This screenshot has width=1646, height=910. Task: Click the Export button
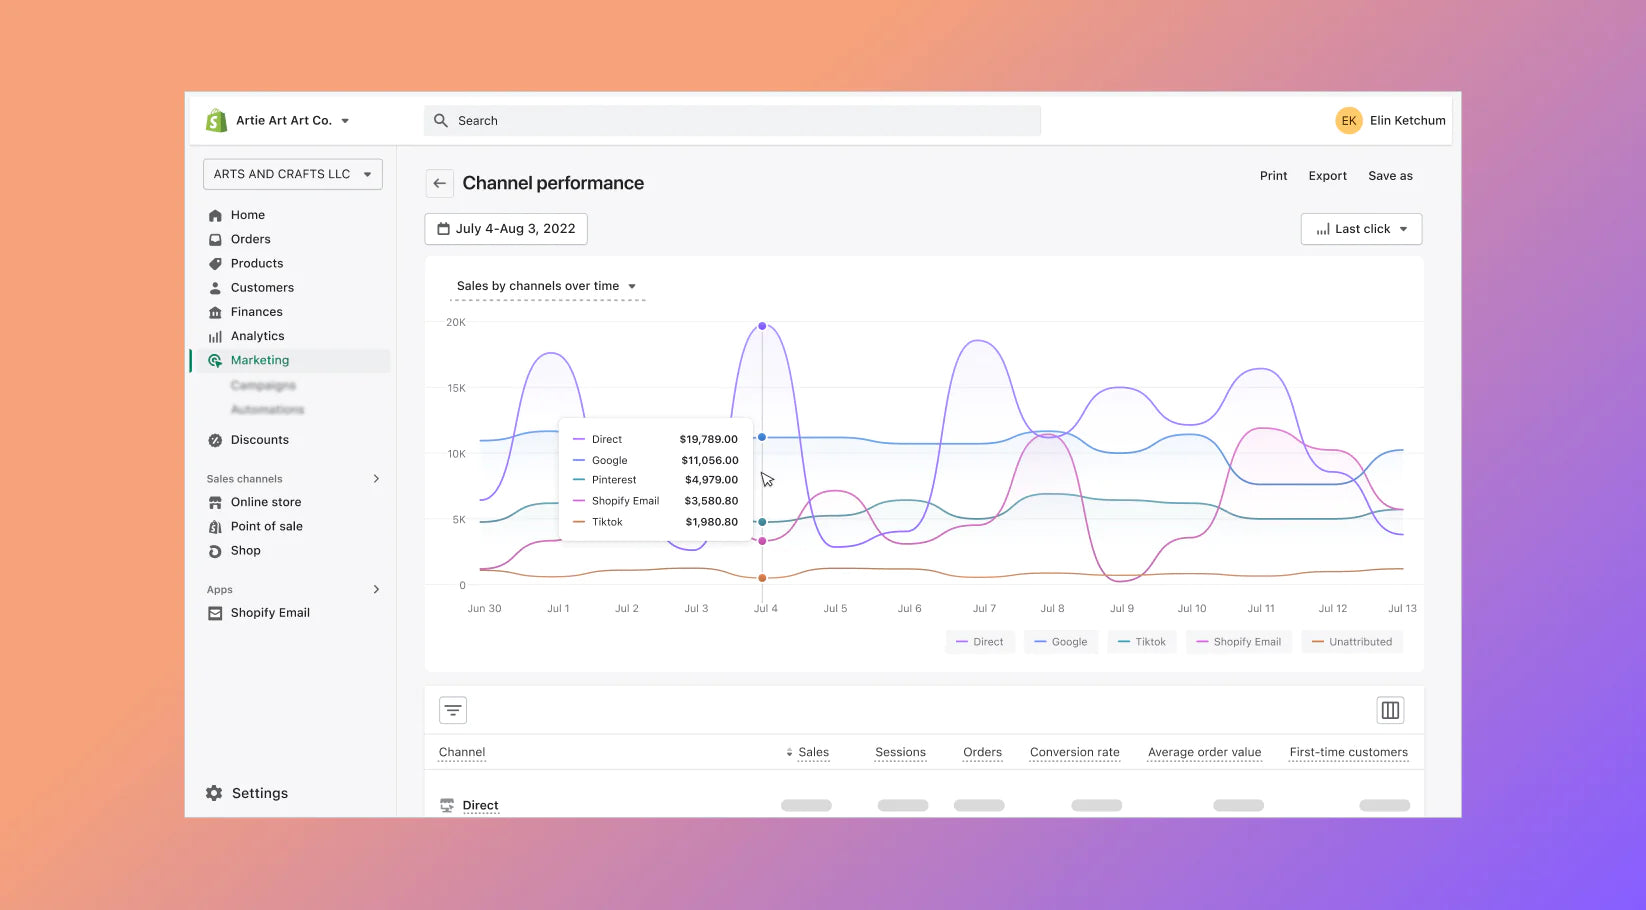pyautogui.click(x=1327, y=176)
